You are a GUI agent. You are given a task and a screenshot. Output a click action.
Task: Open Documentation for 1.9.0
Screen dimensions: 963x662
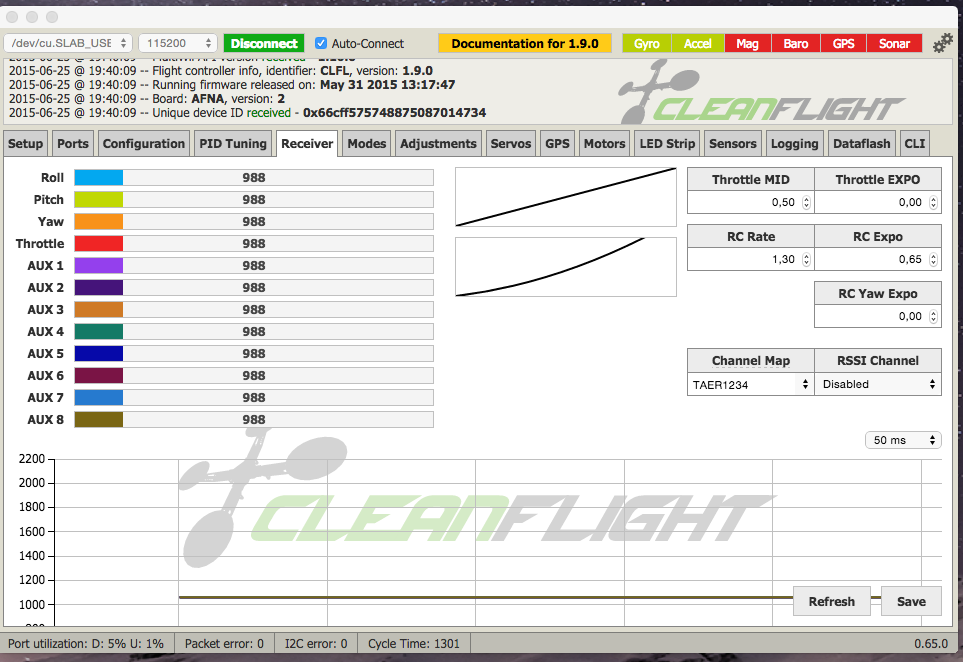525,44
